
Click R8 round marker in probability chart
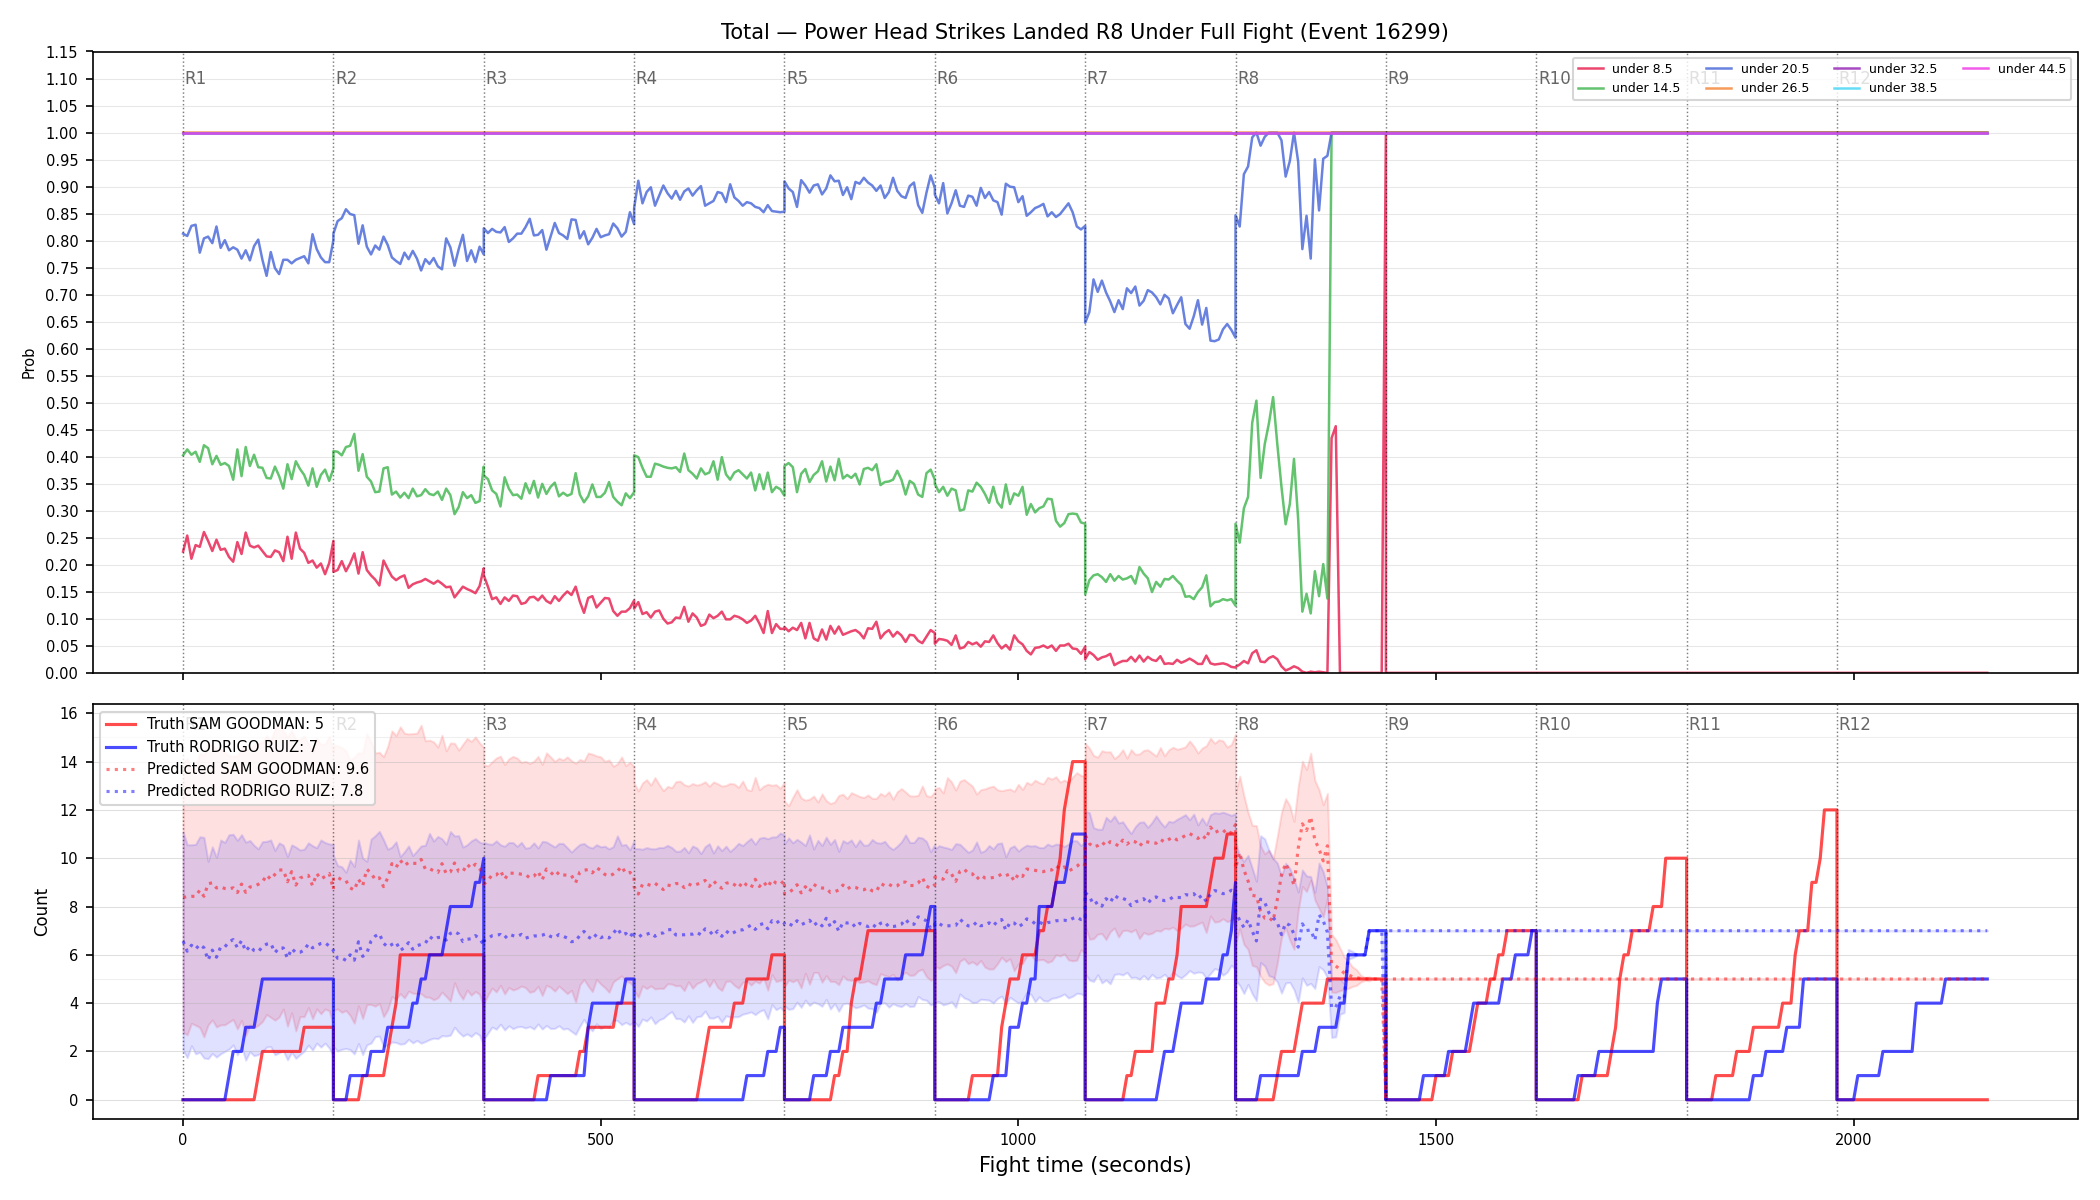[x=1248, y=78]
